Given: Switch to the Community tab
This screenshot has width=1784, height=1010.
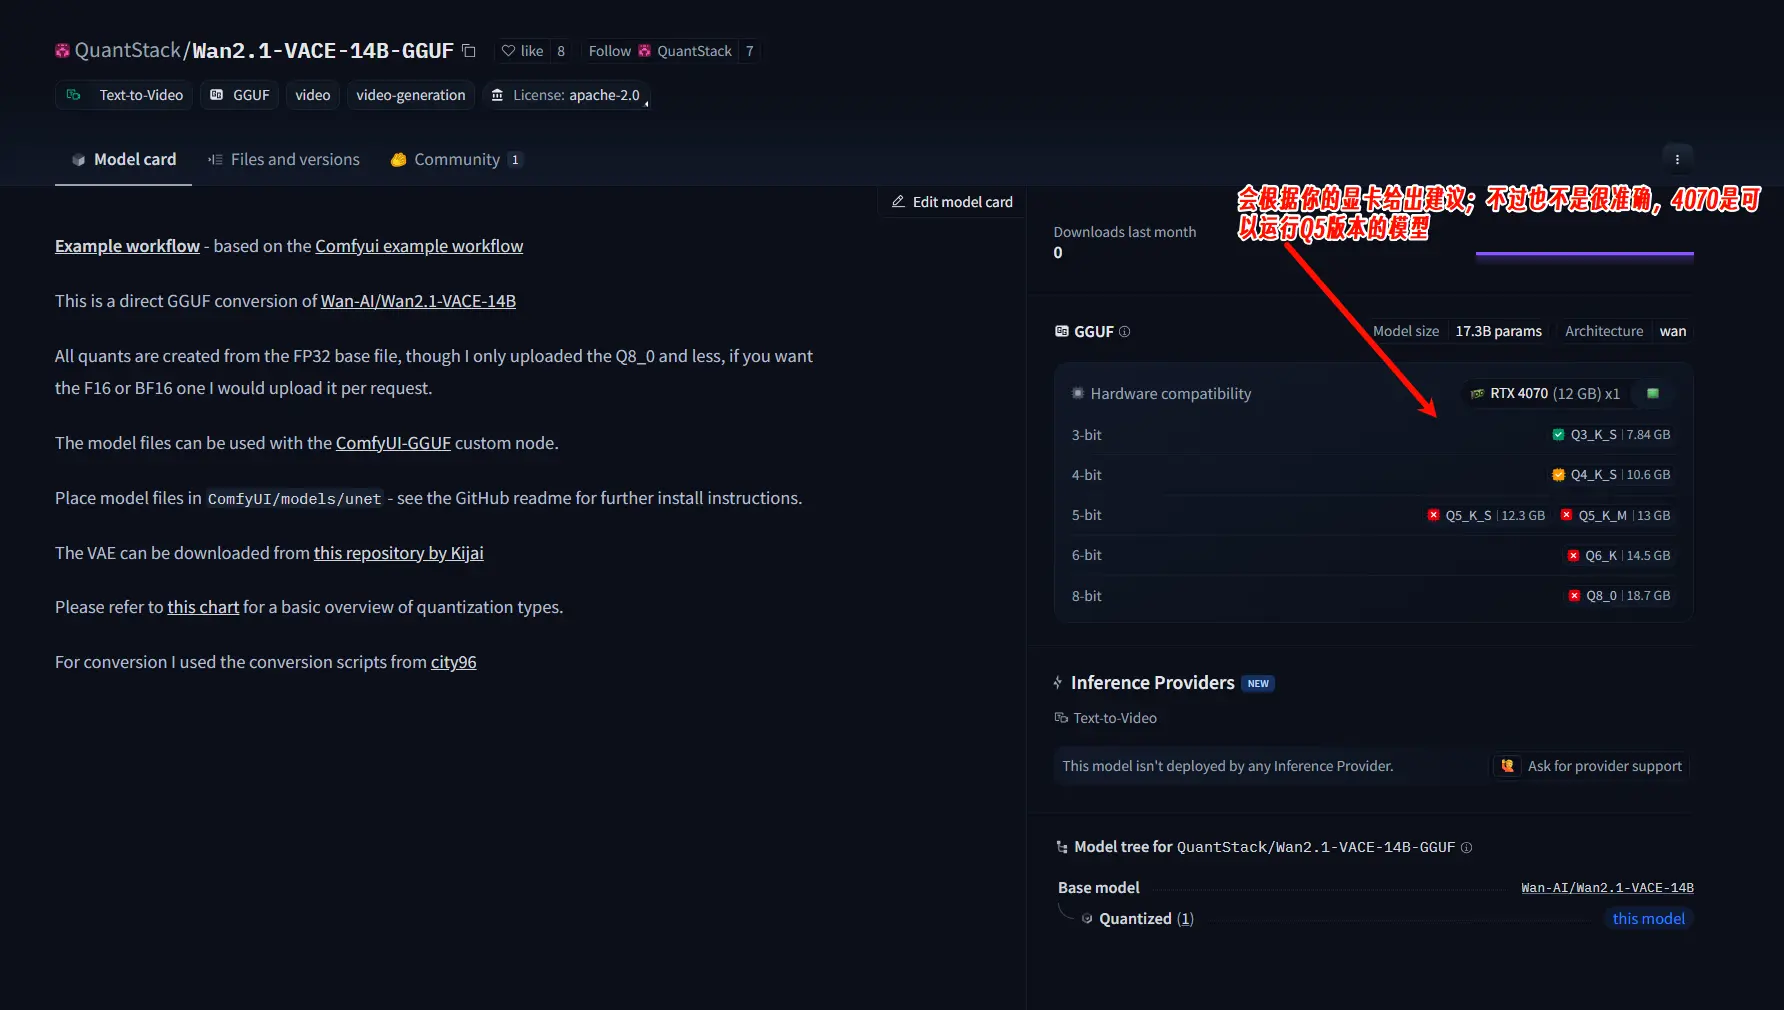Looking at the screenshot, I should point(456,159).
